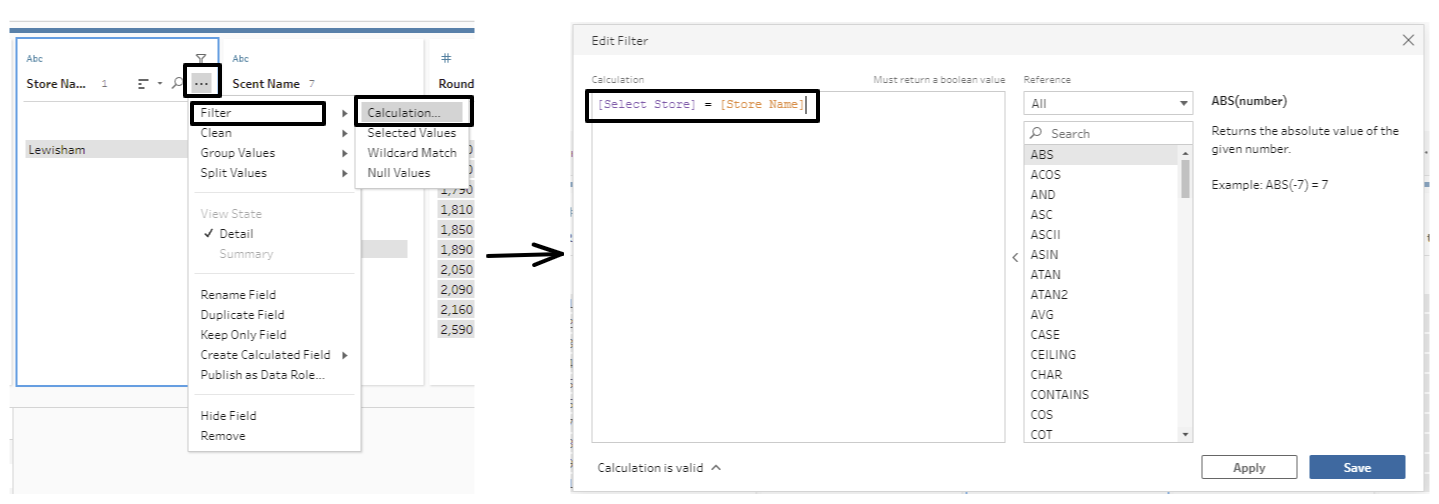The width and height of the screenshot is (1439, 504).
Task: Click the function list scrollbar thumb
Action: pyautogui.click(x=1186, y=178)
